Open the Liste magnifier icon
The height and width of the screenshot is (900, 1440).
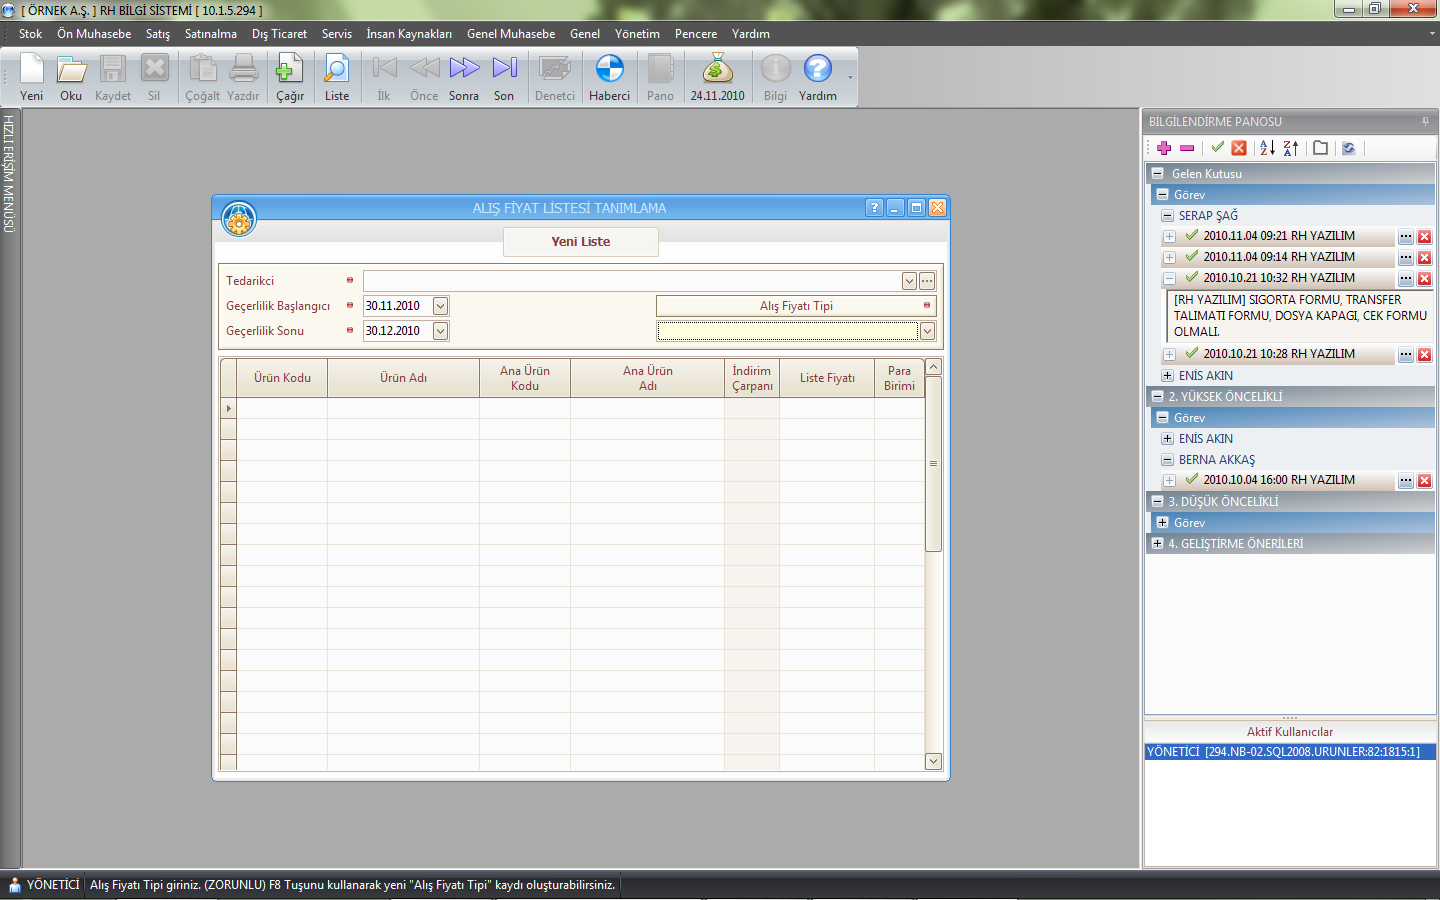point(337,70)
